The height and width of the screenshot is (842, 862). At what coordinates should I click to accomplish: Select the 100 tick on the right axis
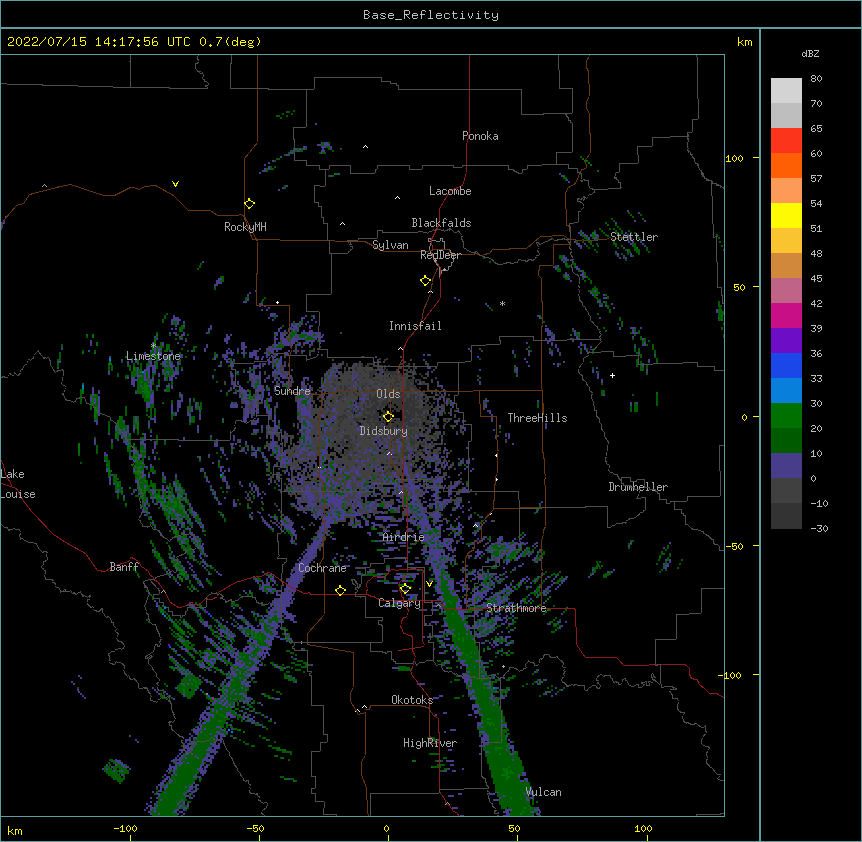coord(734,158)
